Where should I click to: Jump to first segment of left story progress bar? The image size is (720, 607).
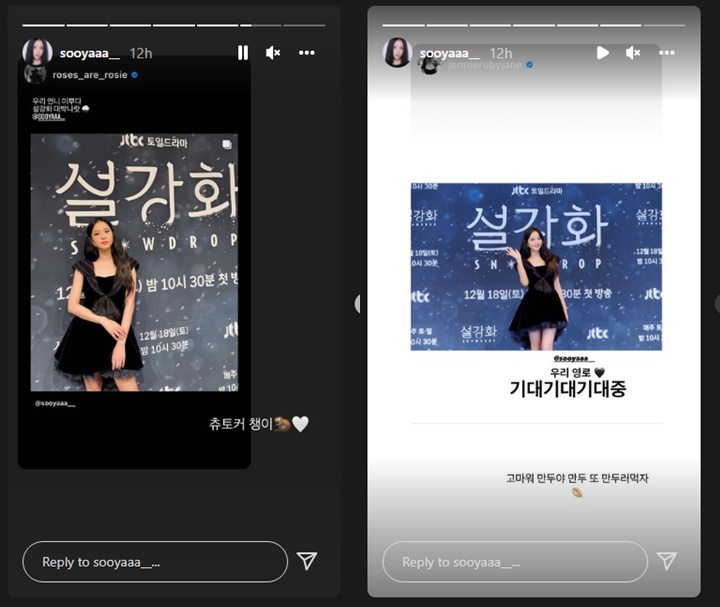[x=43, y=25]
